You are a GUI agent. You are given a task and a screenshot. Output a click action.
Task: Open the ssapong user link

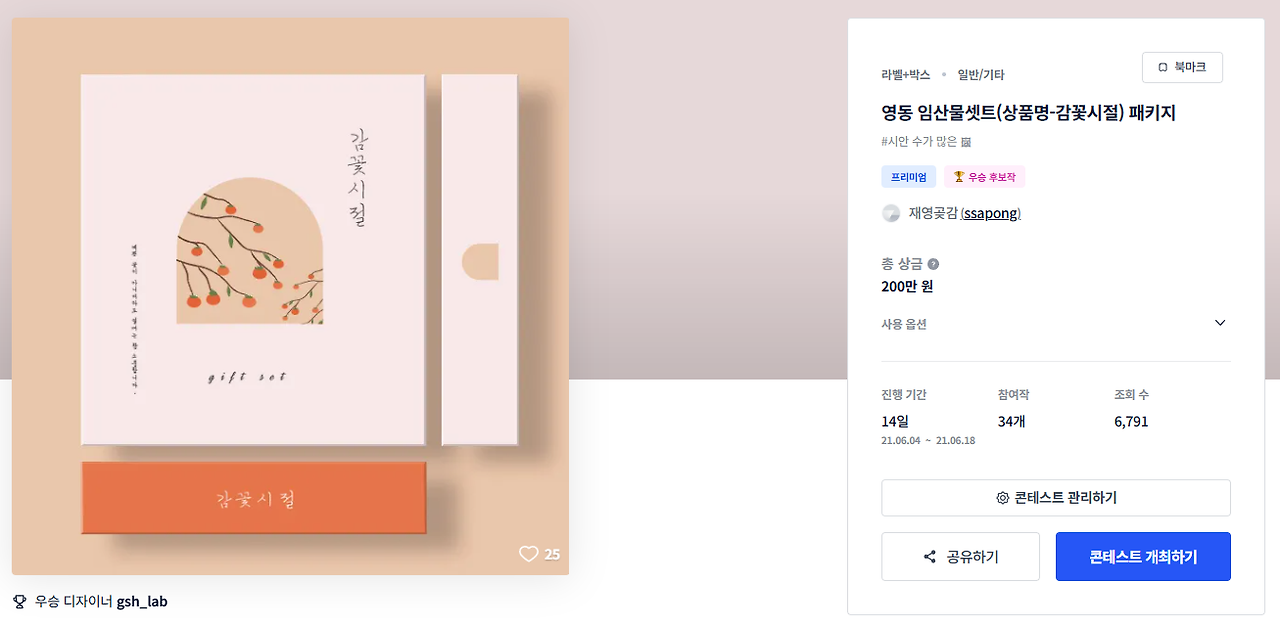point(990,213)
